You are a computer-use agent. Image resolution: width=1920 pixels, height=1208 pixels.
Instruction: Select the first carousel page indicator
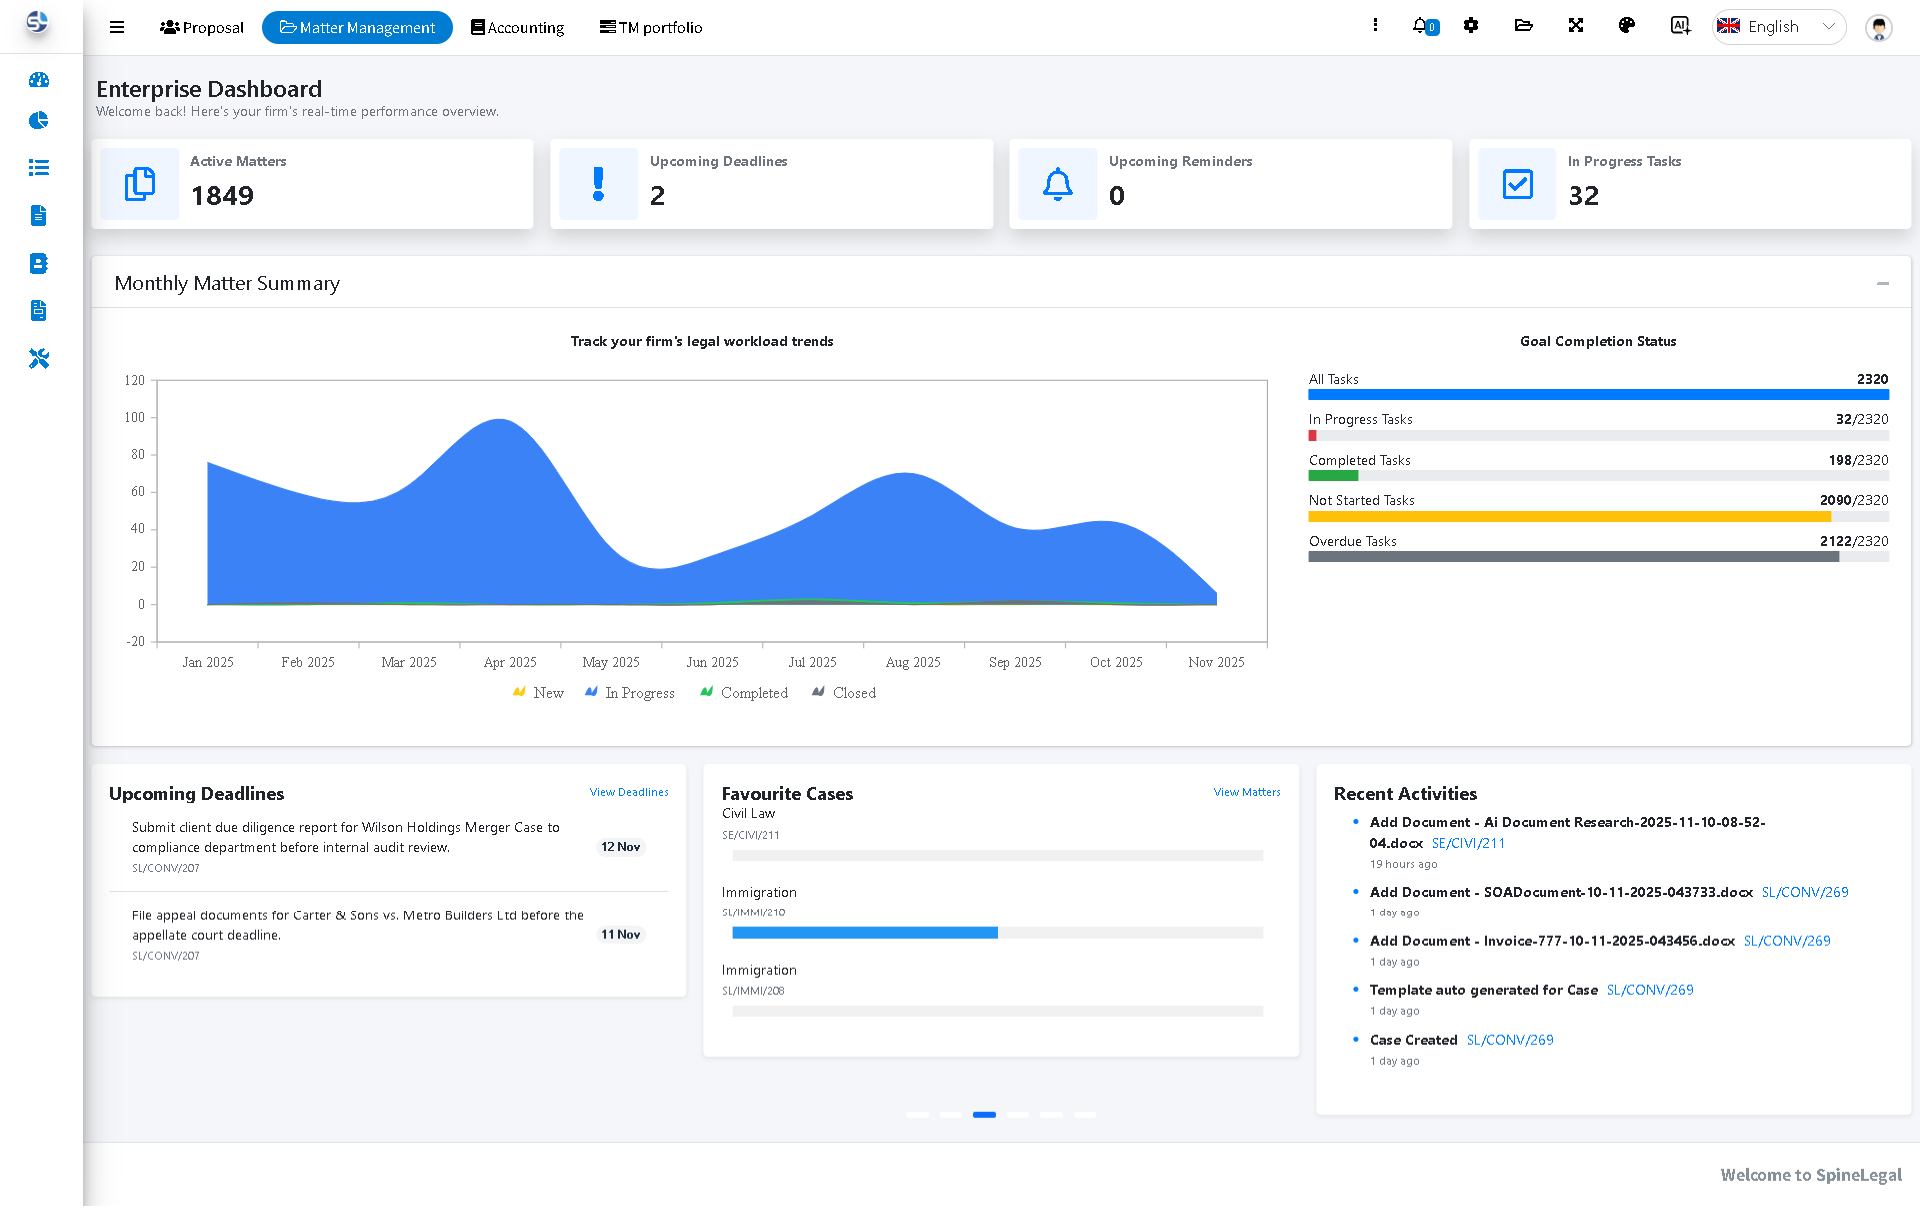pyautogui.click(x=917, y=1115)
